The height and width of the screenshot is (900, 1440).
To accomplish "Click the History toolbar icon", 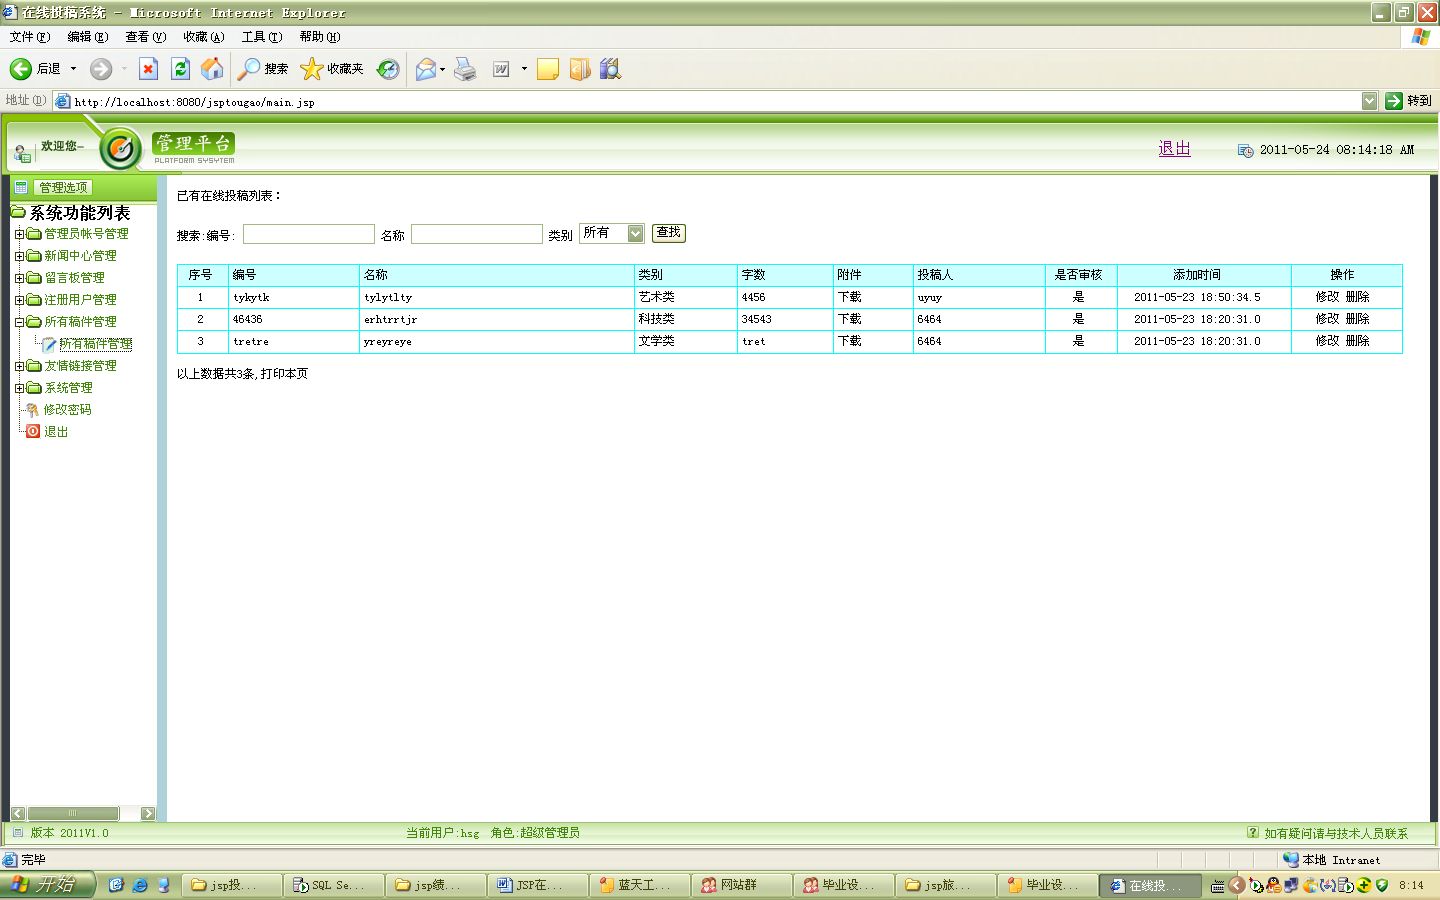I will point(388,69).
